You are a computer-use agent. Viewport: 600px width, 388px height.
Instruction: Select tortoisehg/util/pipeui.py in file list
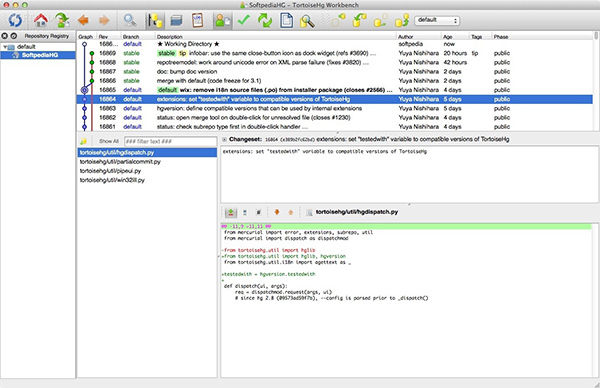coord(110,171)
